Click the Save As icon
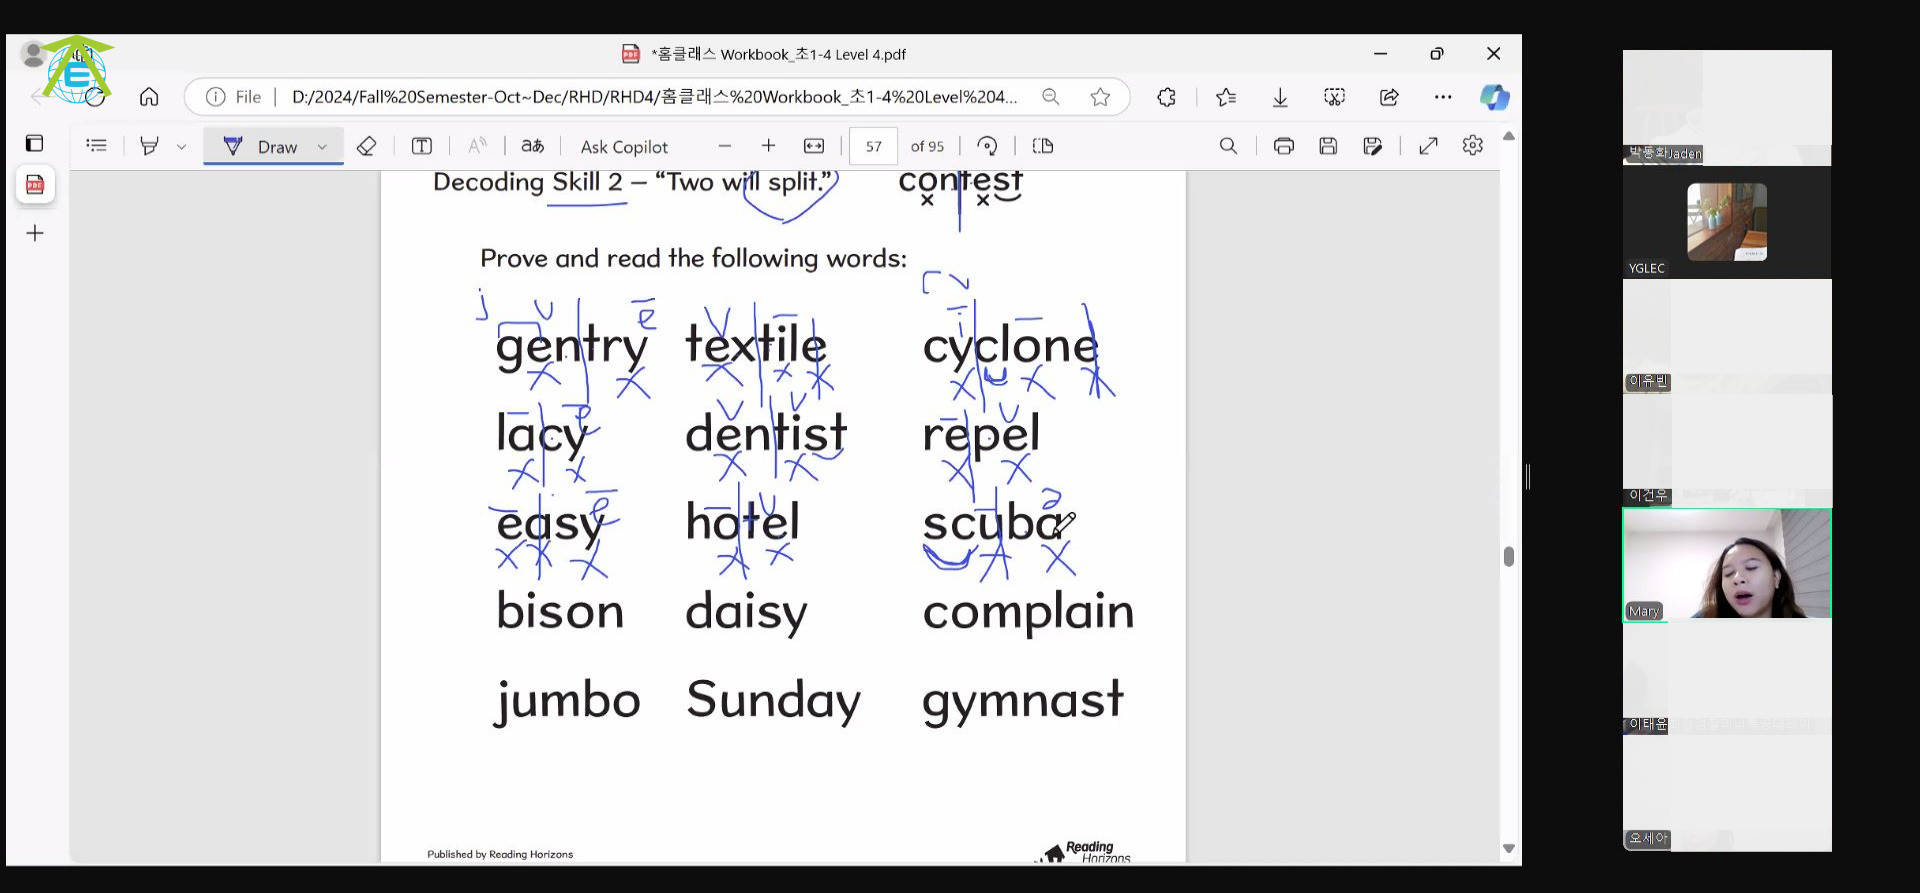 1372,146
